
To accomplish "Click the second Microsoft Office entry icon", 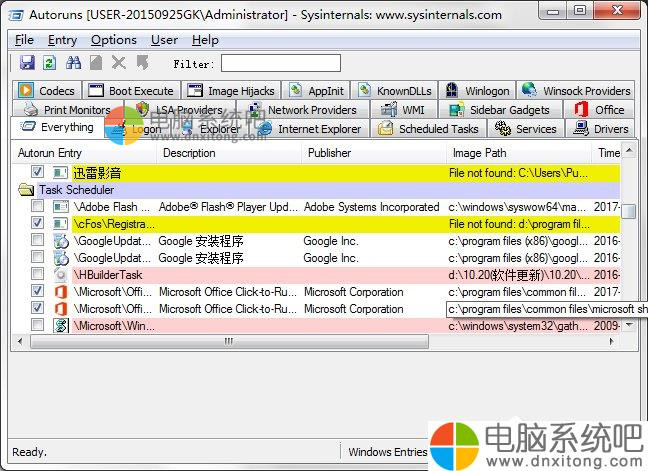I will coord(61,309).
